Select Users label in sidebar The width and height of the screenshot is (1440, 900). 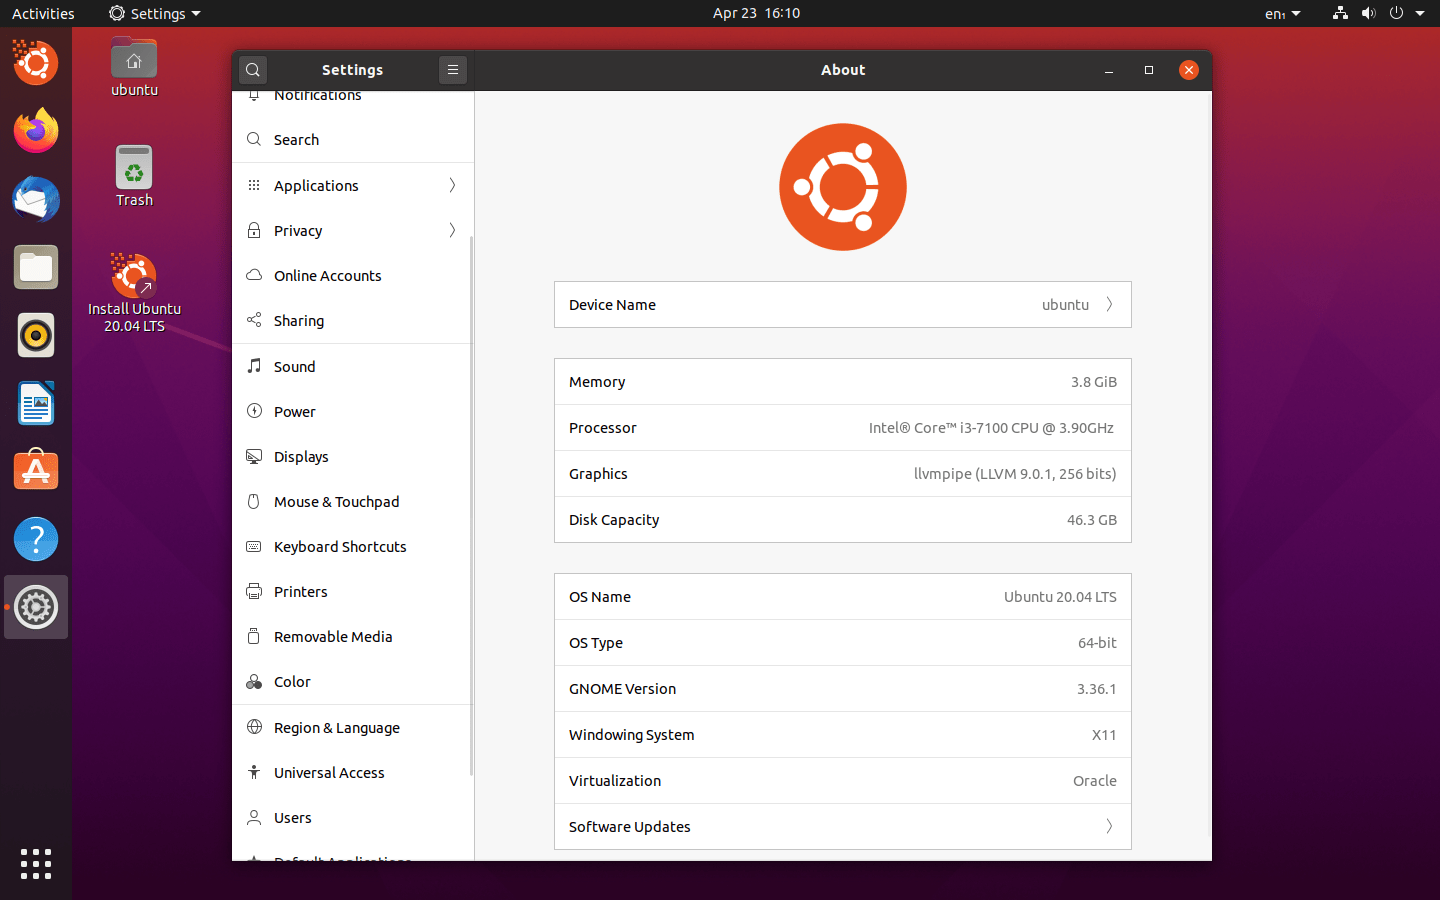[x=292, y=818]
